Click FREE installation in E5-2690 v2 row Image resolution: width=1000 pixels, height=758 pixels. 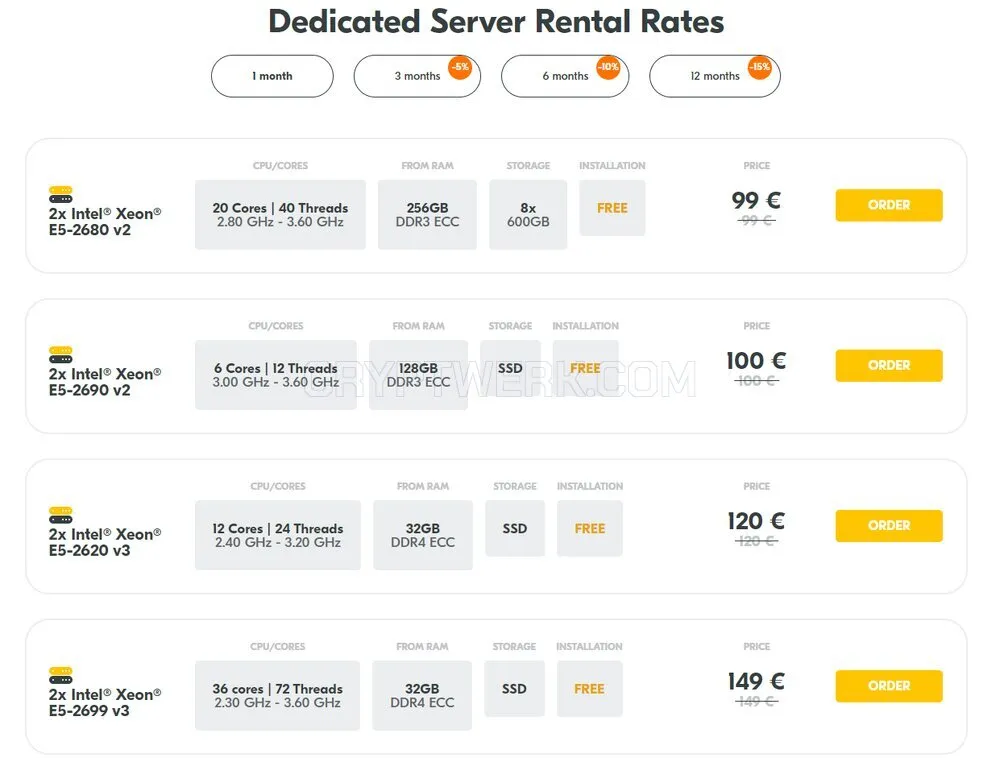(585, 368)
